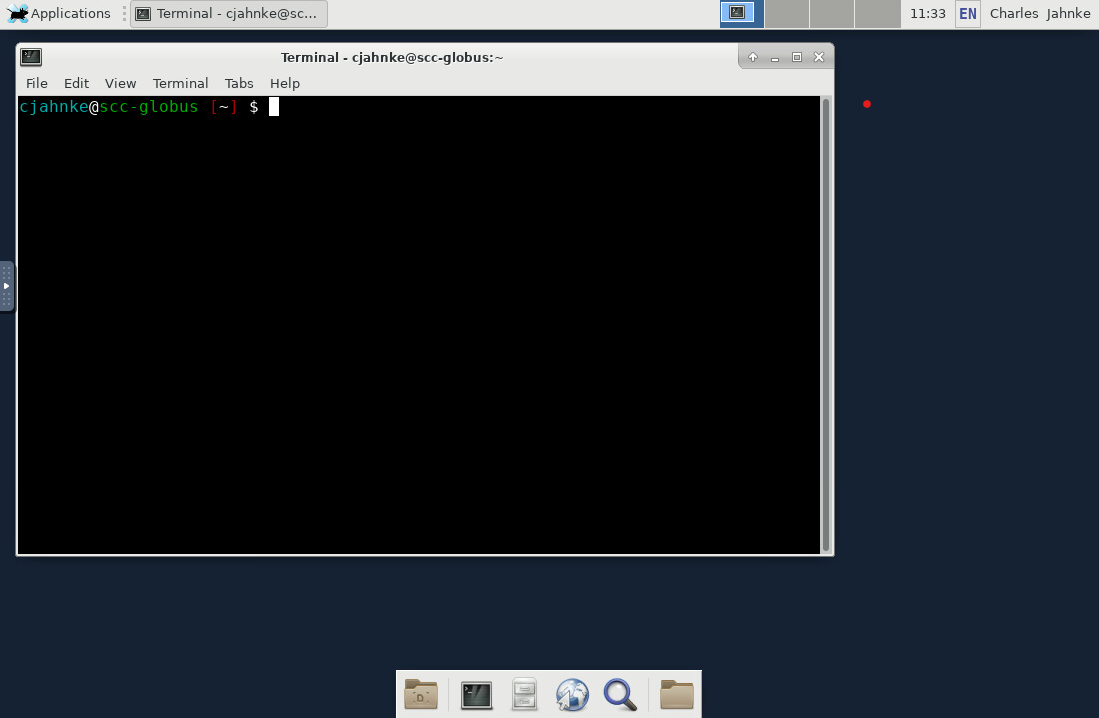Image resolution: width=1099 pixels, height=718 pixels.
Task: Switch to the second workspace
Action: 786,14
